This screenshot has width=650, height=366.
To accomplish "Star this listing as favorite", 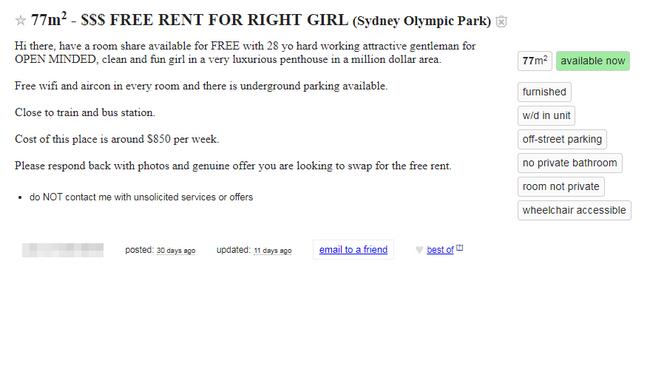I will 20,20.
